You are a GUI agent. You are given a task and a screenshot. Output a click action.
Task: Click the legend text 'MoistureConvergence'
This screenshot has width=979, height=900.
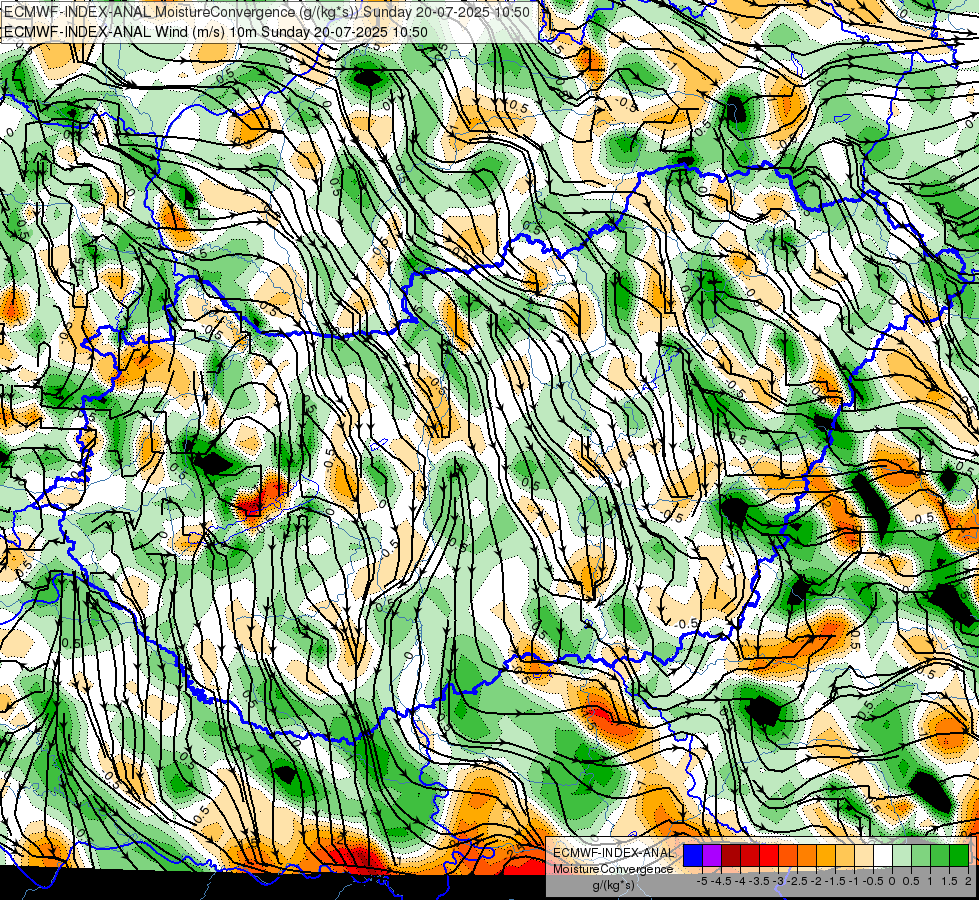click(x=613, y=869)
